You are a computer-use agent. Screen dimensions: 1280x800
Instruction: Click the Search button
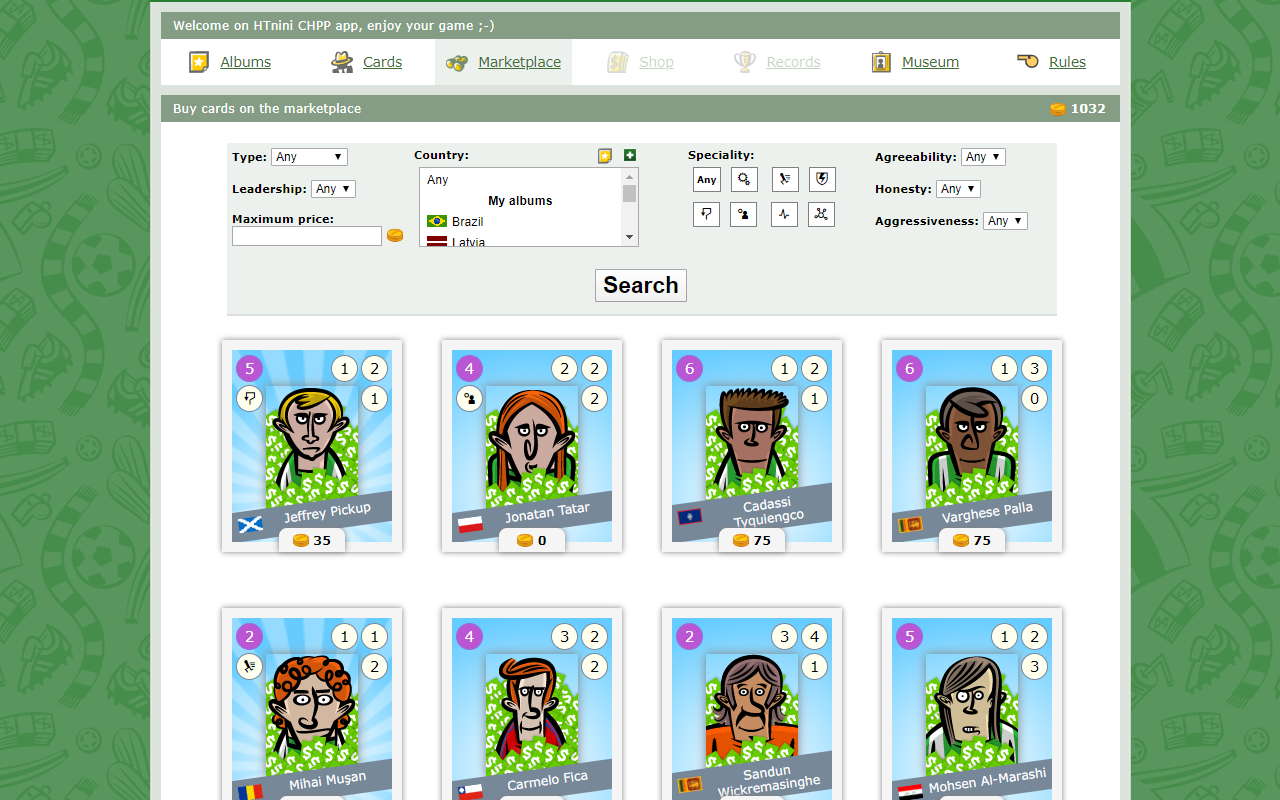641,285
